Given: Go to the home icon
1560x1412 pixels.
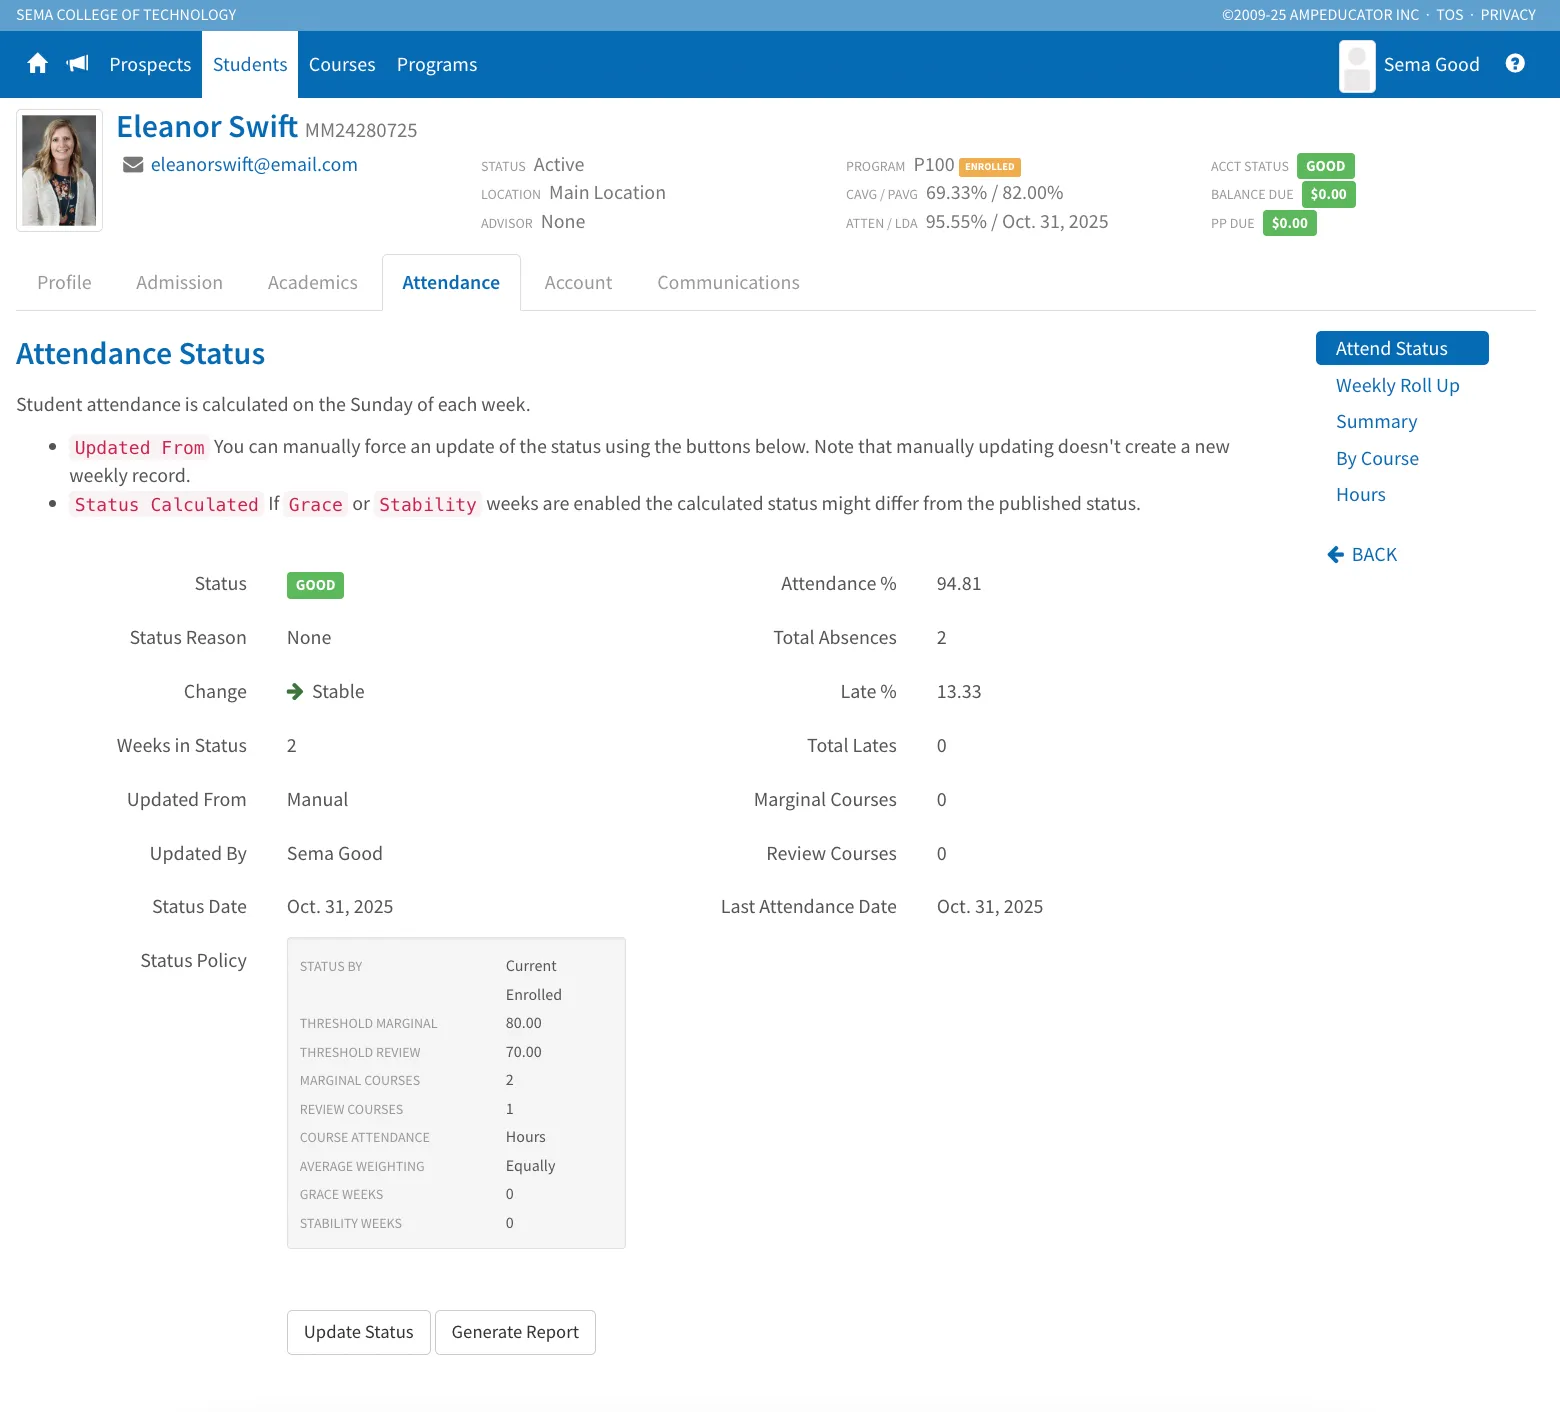Looking at the screenshot, I should tap(38, 64).
